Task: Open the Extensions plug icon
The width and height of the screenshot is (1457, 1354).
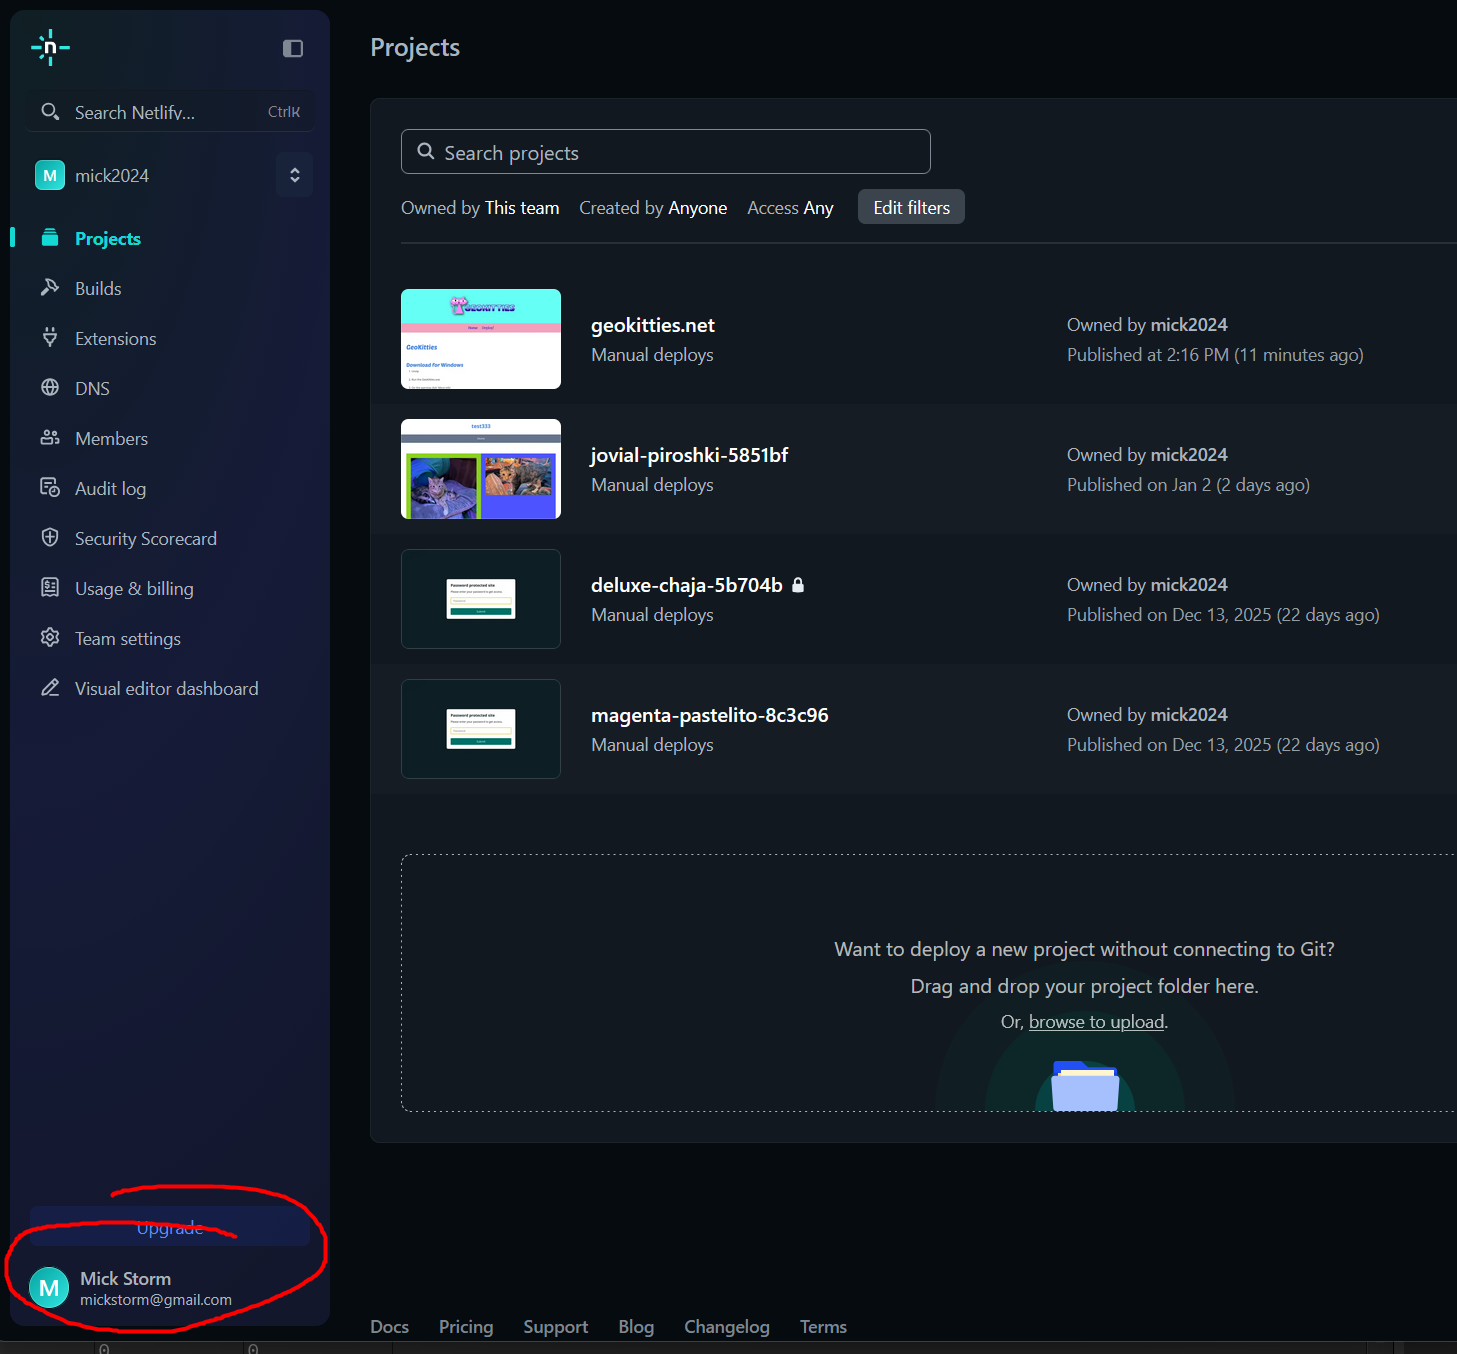Action: point(50,338)
